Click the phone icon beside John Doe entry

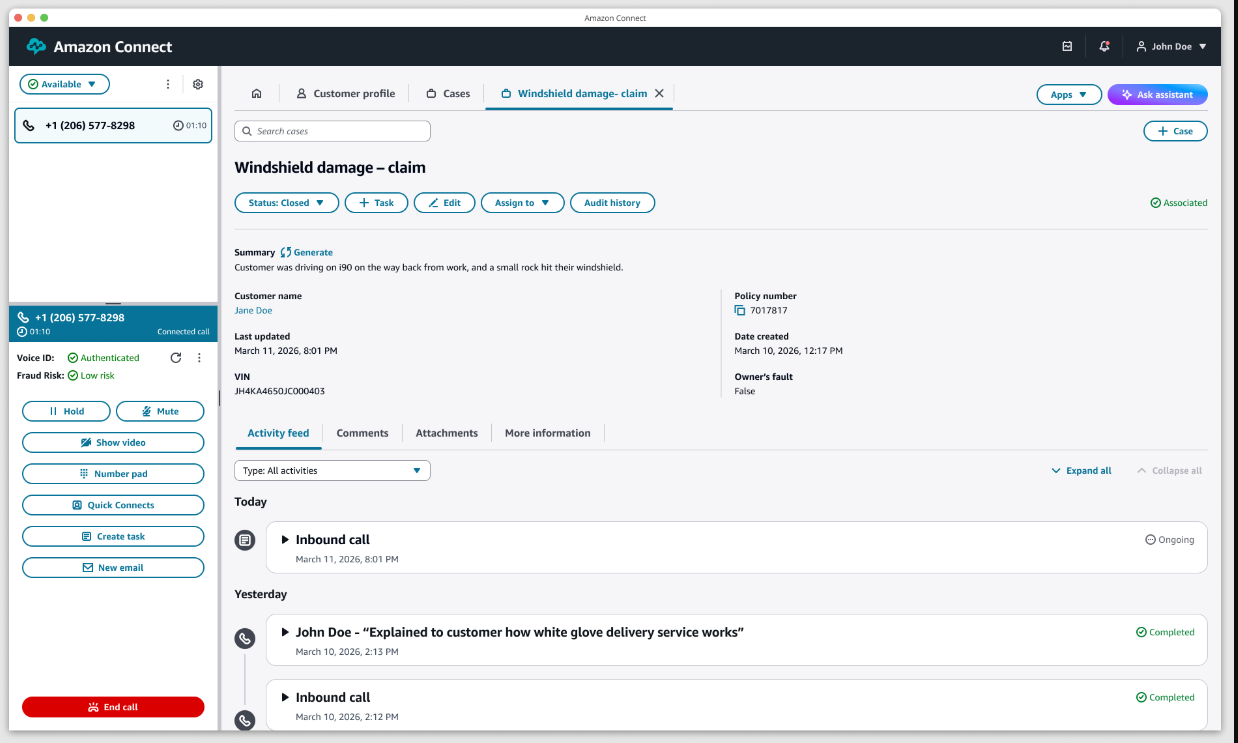coord(245,638)
